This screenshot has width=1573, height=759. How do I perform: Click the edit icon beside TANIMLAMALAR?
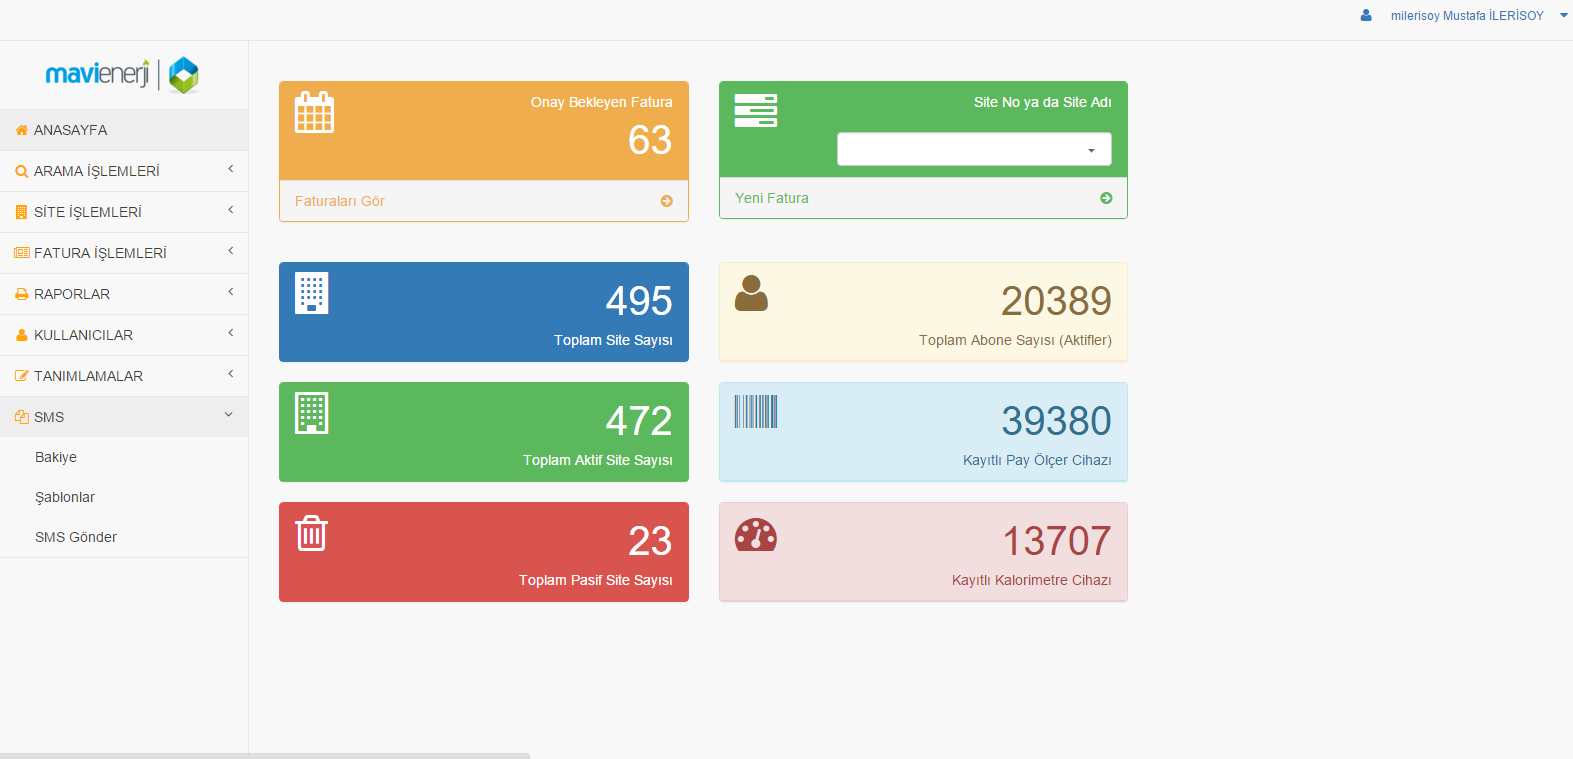tap(21, 376)
